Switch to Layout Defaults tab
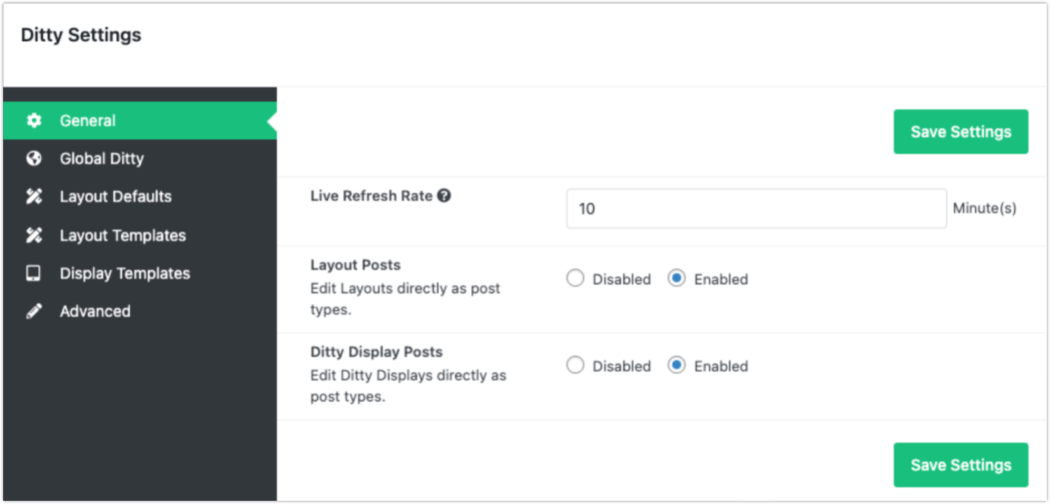This screenshot has width=1050, height=504. pyautogui.click(x=140, y=197)
